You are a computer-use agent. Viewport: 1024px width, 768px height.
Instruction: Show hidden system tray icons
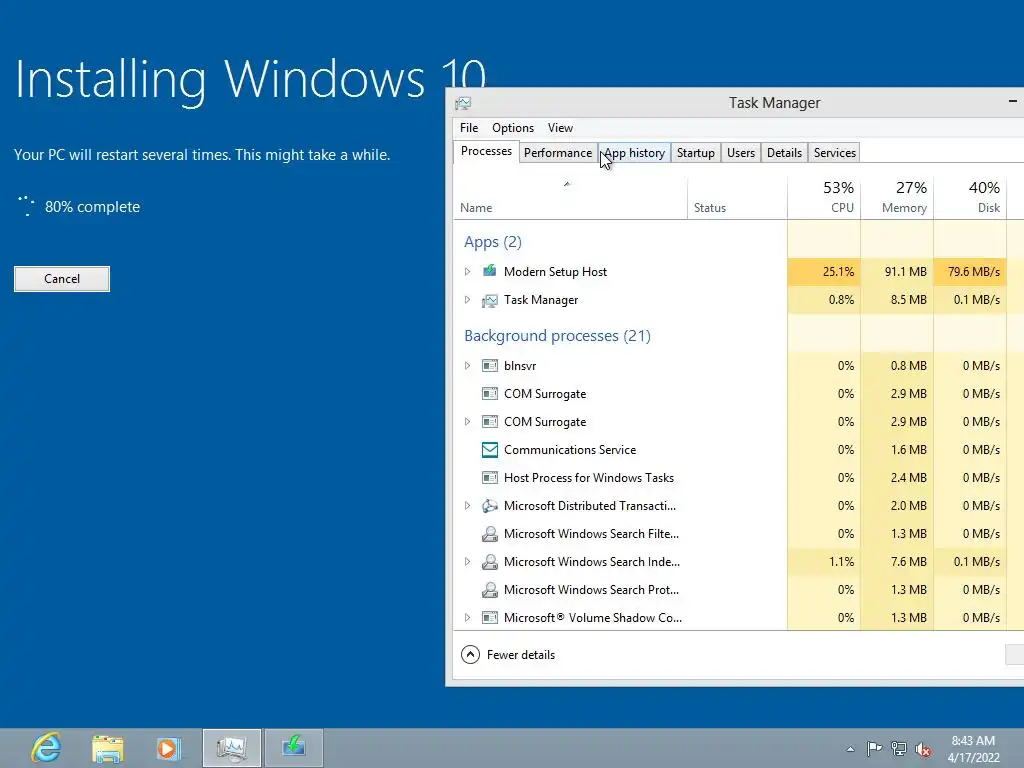[x=850, y=749]
